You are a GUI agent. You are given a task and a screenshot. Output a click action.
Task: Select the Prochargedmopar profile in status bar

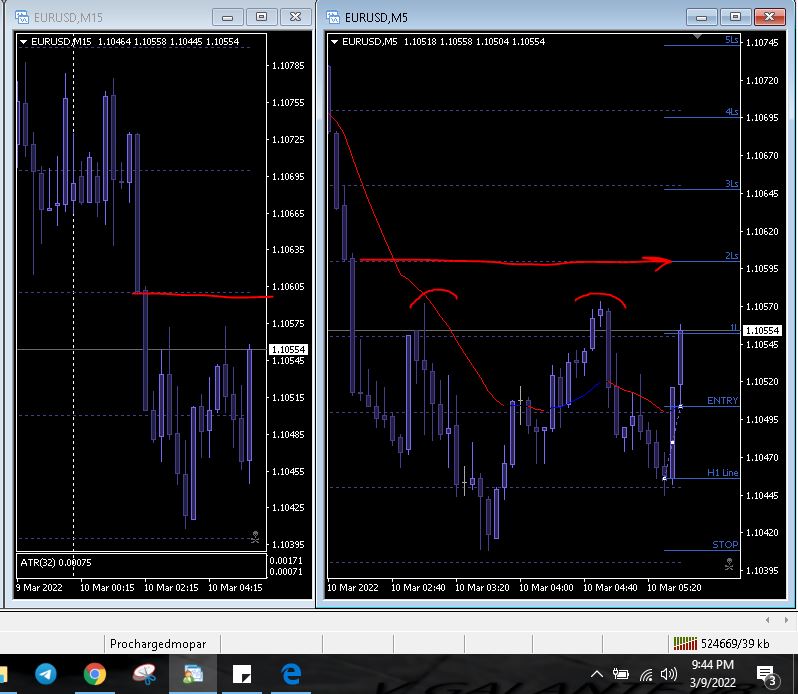click(x=158, y=644)
